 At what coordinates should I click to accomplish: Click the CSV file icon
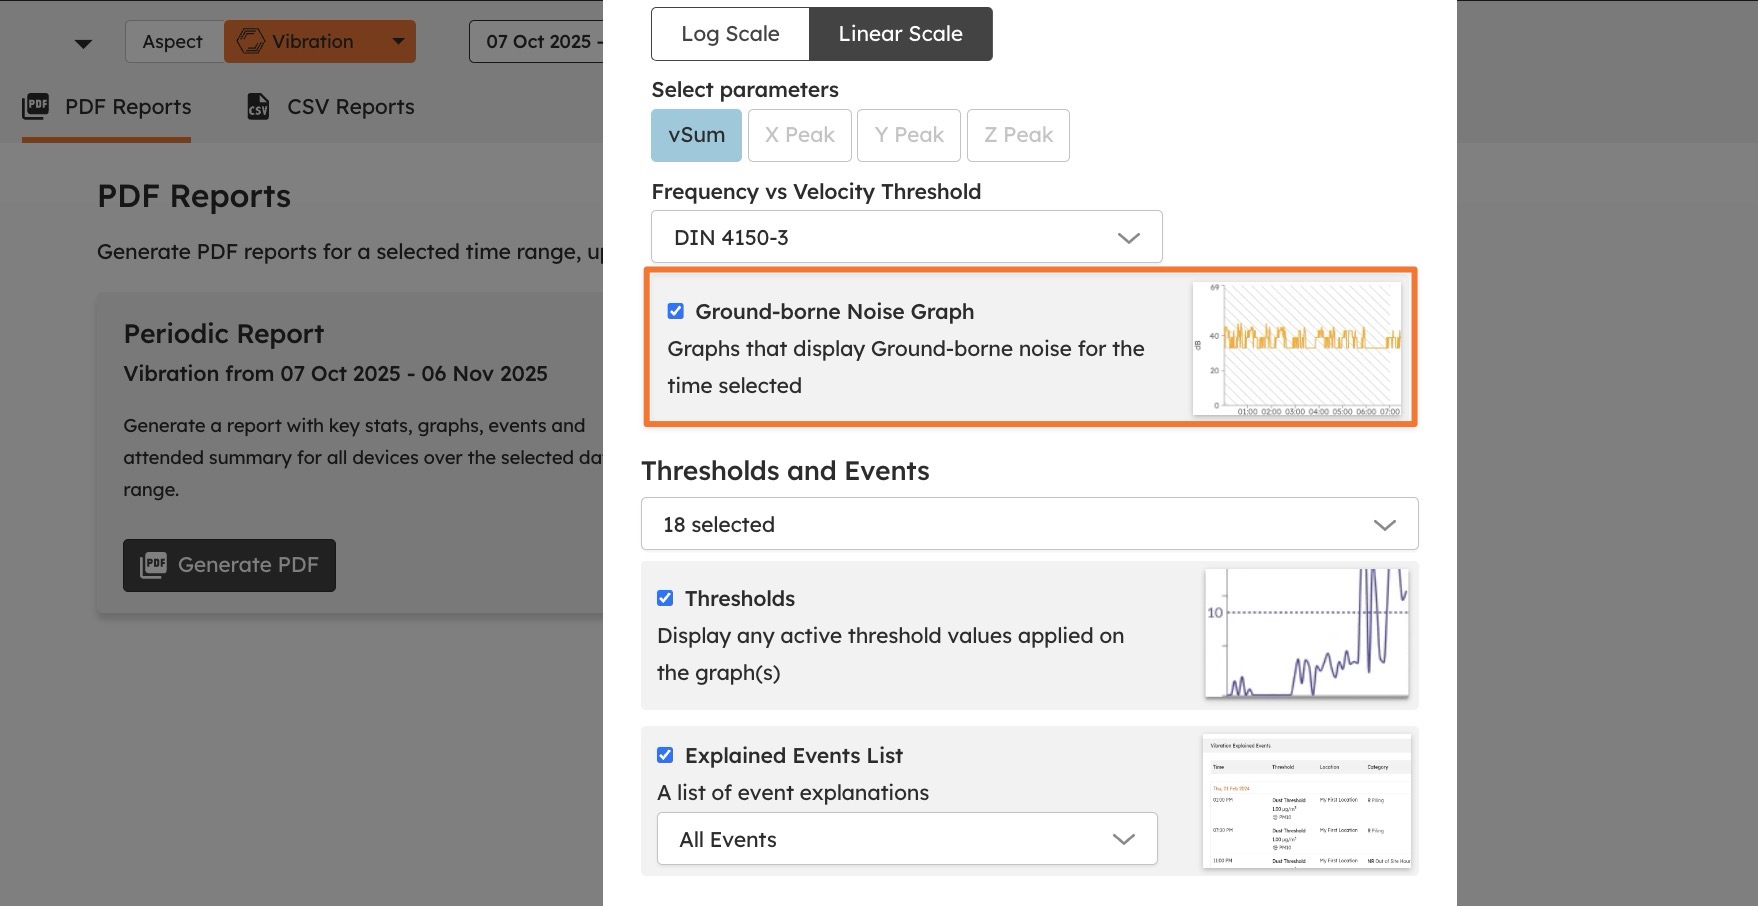coord(258,106)
